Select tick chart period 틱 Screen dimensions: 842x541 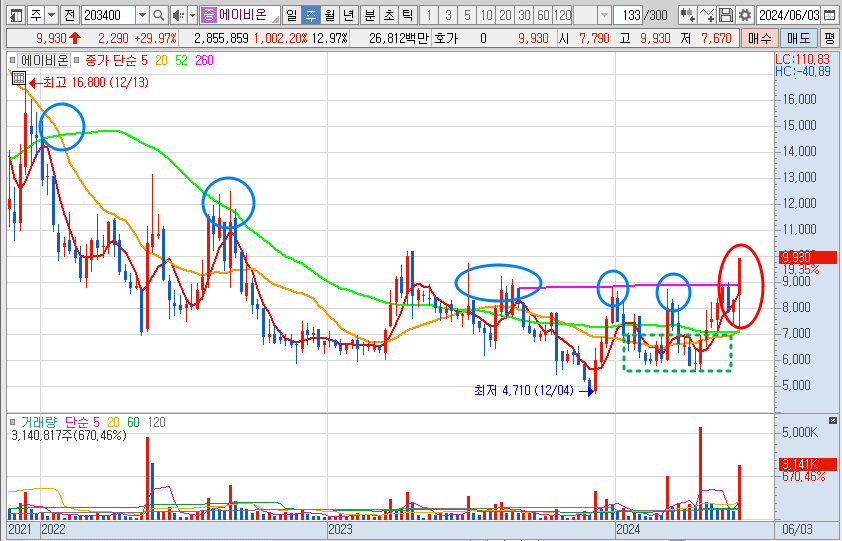[x=408, y=15]
